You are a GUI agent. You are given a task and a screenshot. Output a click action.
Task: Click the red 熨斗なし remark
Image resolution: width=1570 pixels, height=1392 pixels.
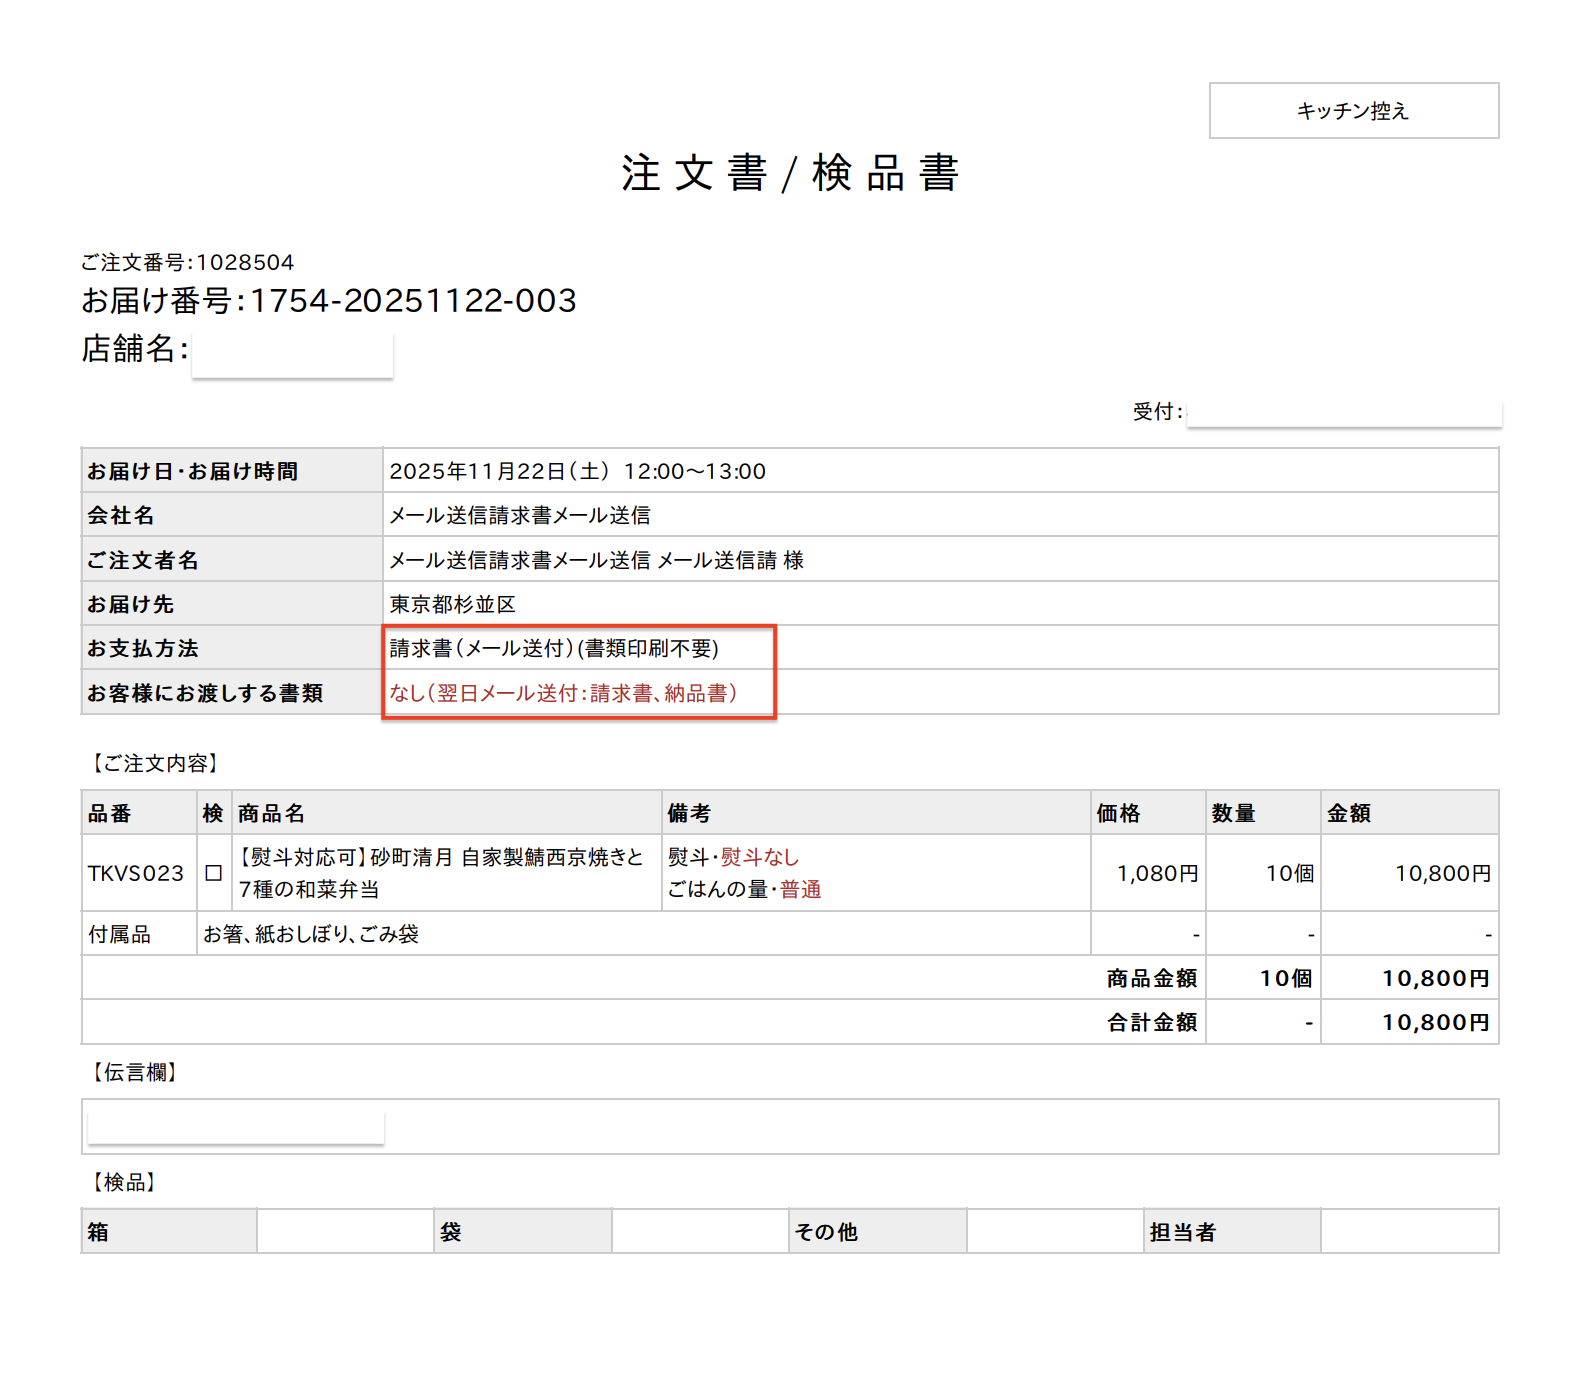coord(760,857)
